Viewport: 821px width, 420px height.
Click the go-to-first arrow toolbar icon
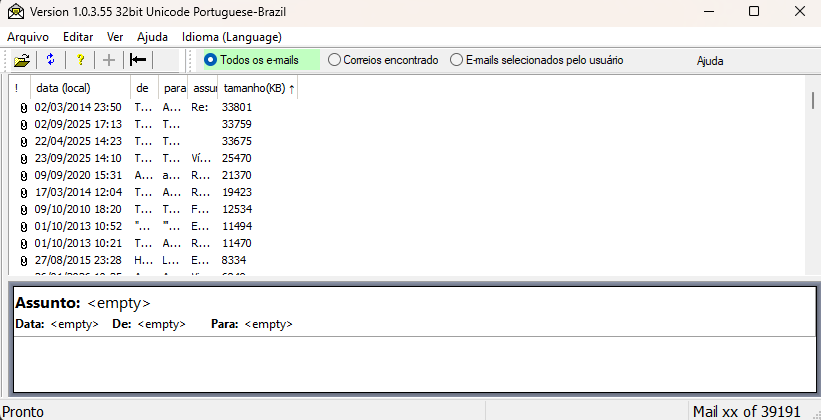pos(139,60)
